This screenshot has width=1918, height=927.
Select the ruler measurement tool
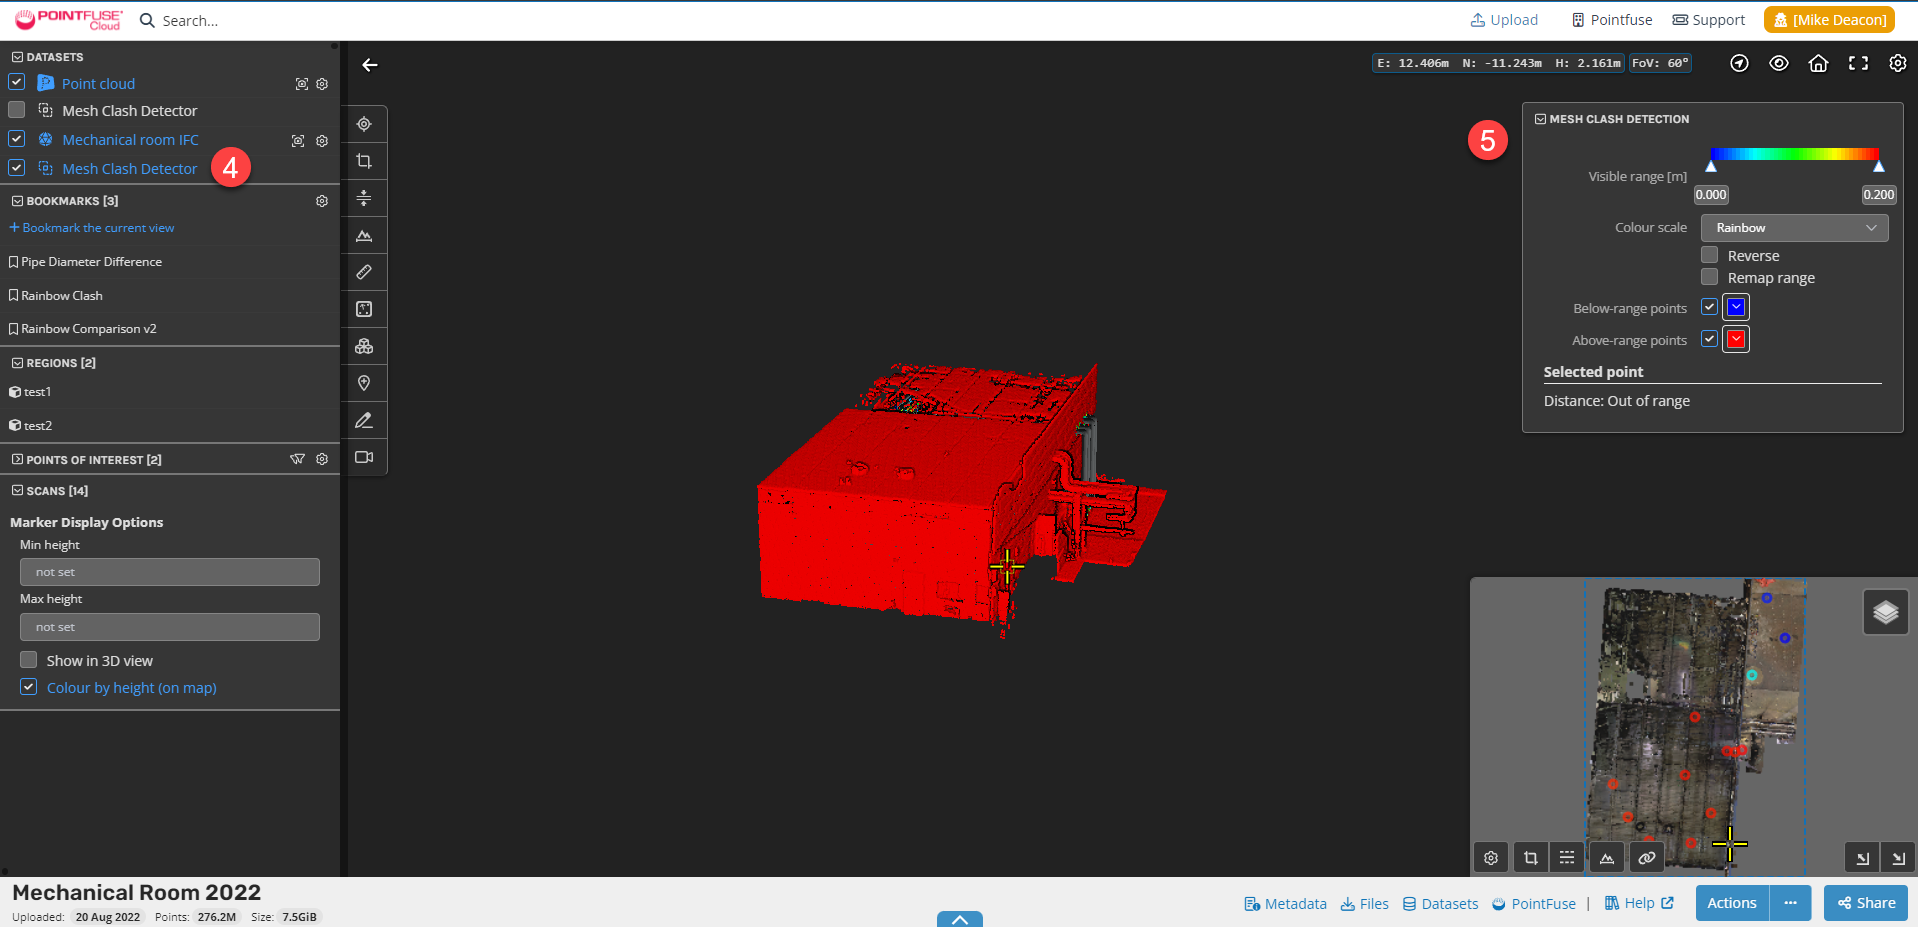pos(364,272)
